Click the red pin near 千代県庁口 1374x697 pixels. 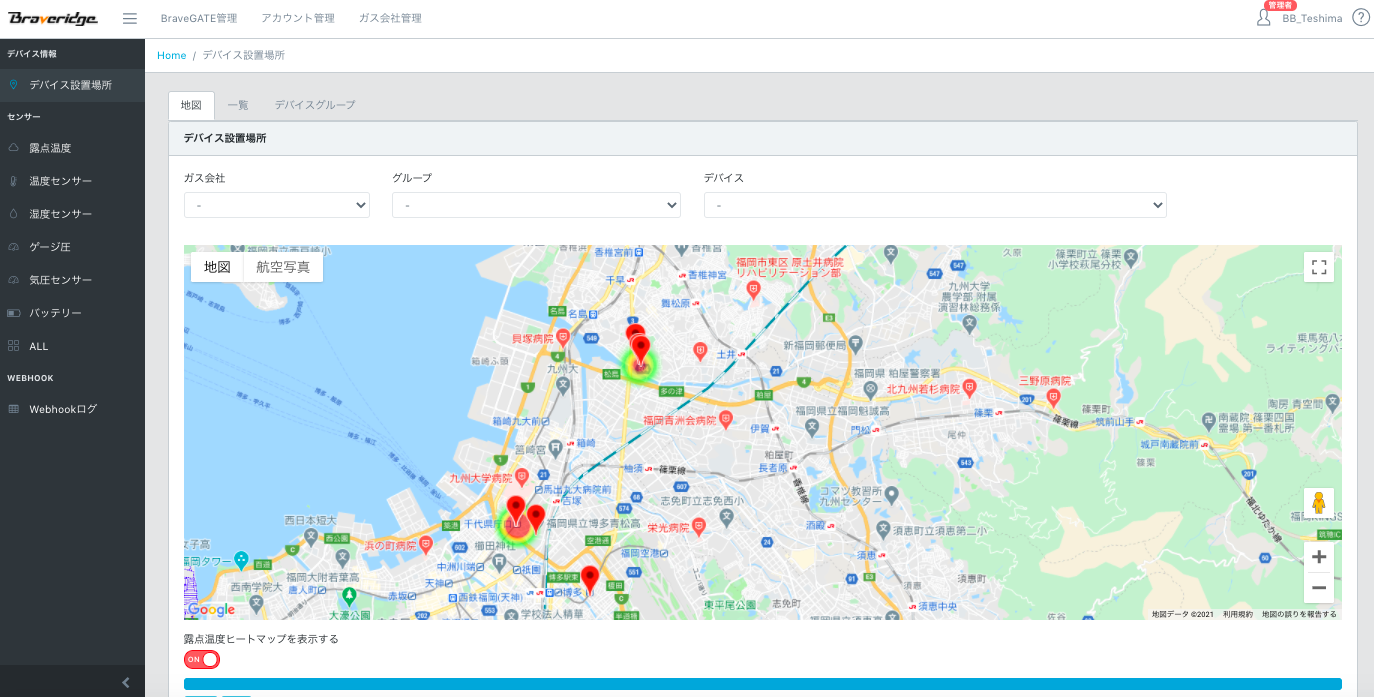click(x=516, y=509)
